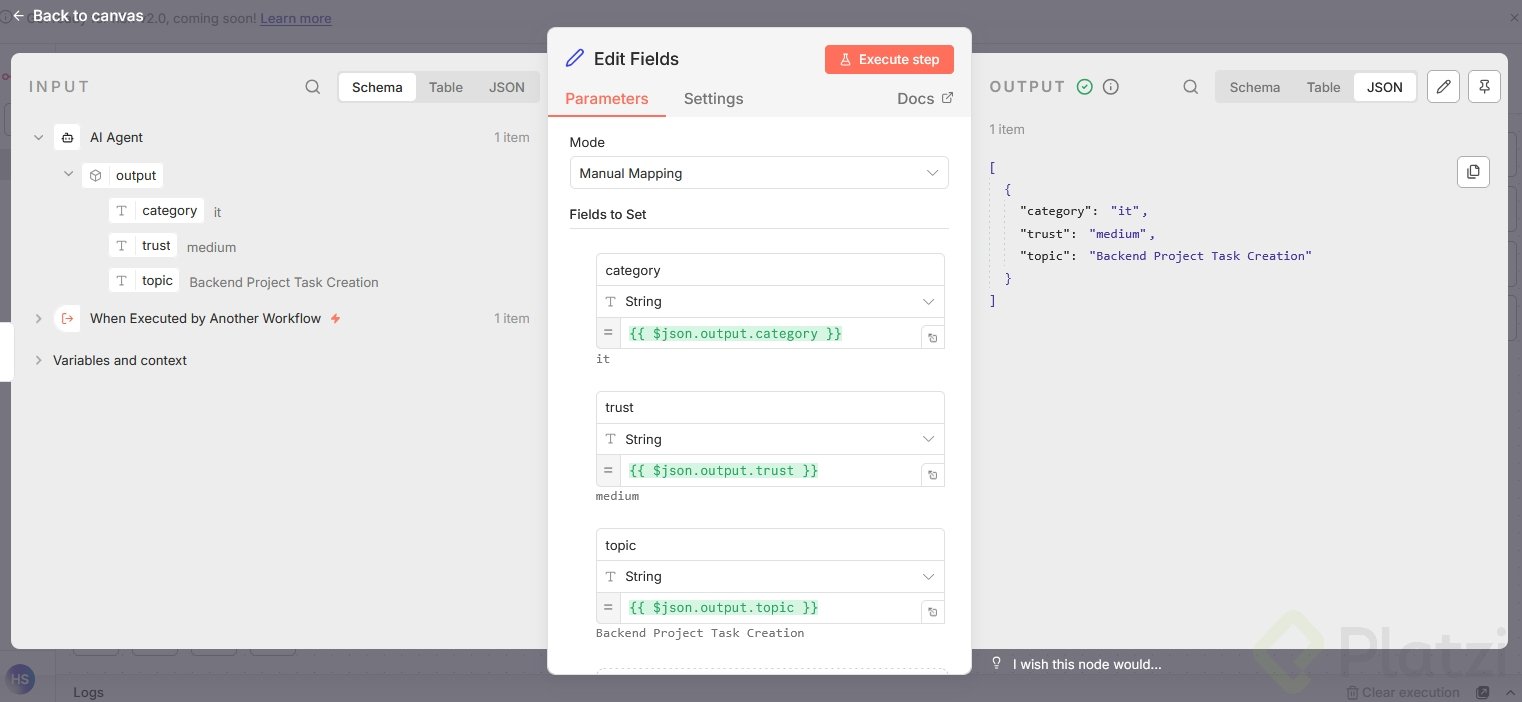Screen dimensions: 1522x702
Task: Select the category schema pill in input
Action: (x=156, y=211)
